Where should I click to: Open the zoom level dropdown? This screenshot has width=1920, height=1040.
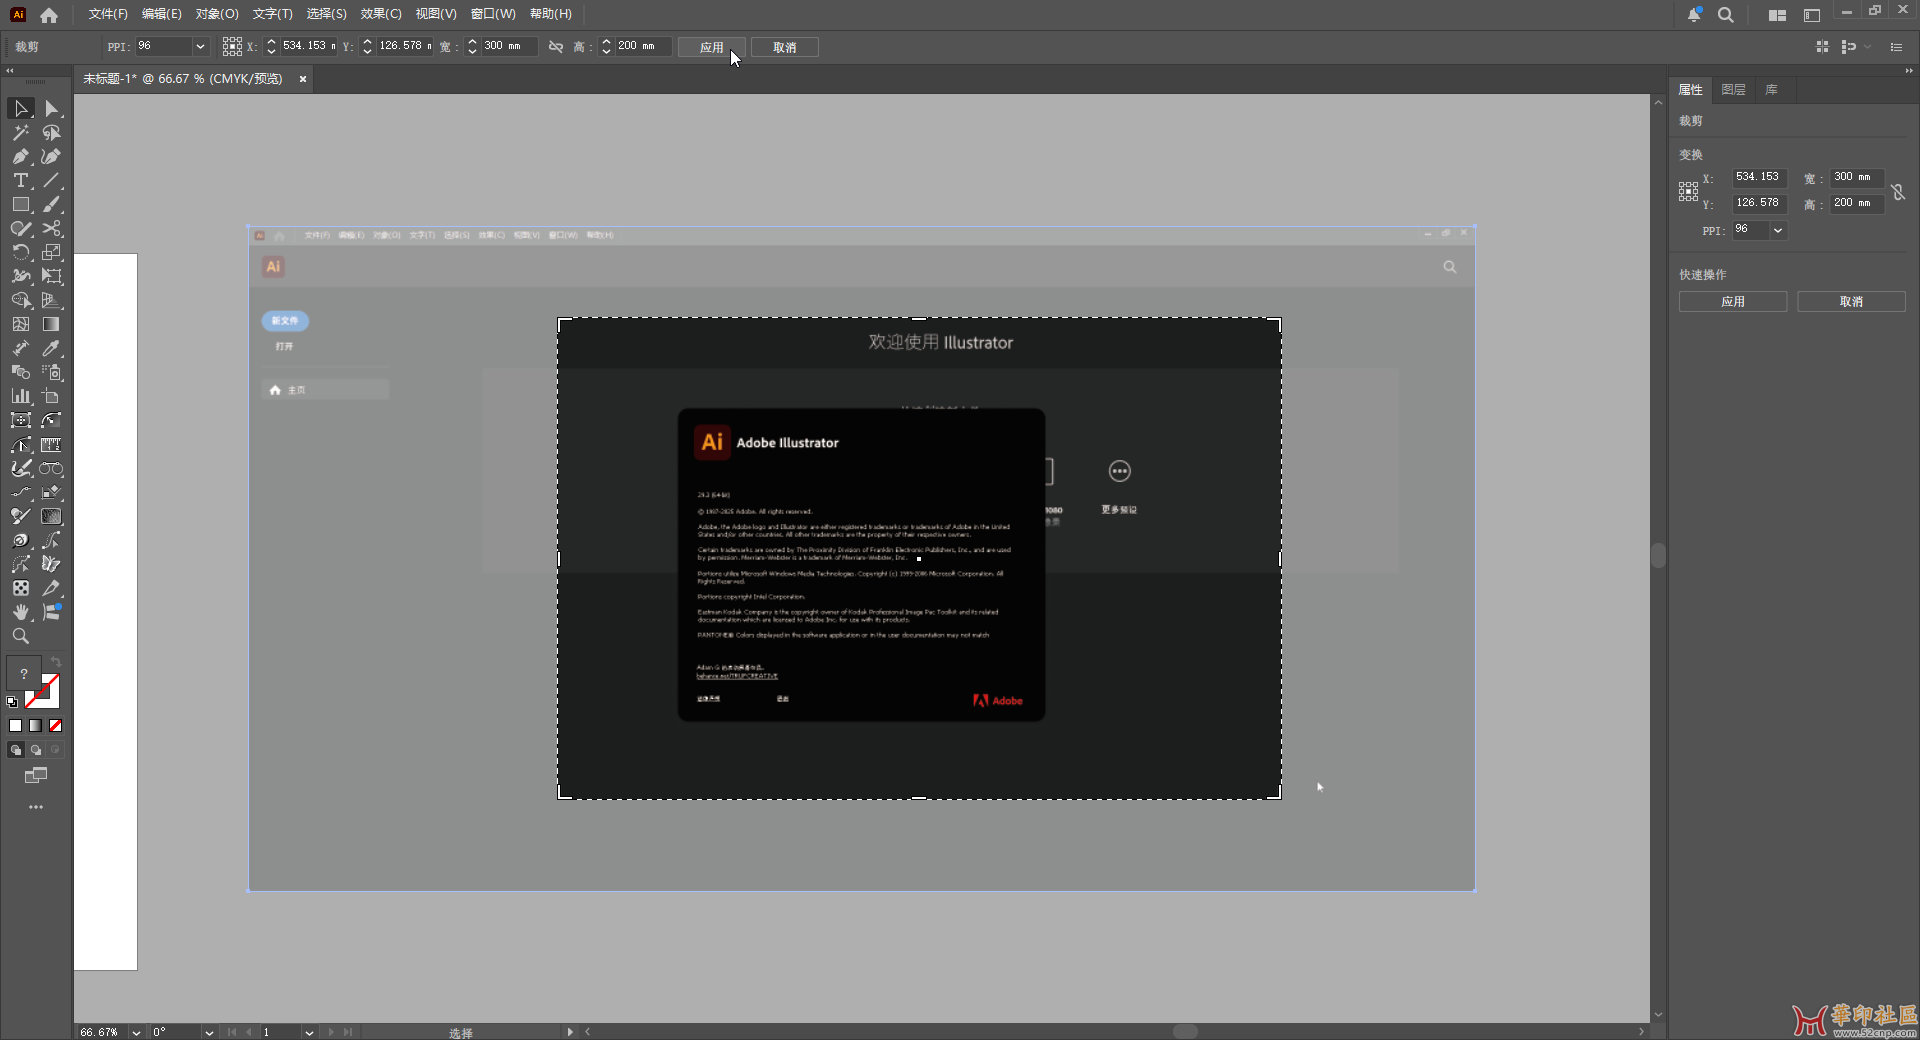tap(136, 1032)
